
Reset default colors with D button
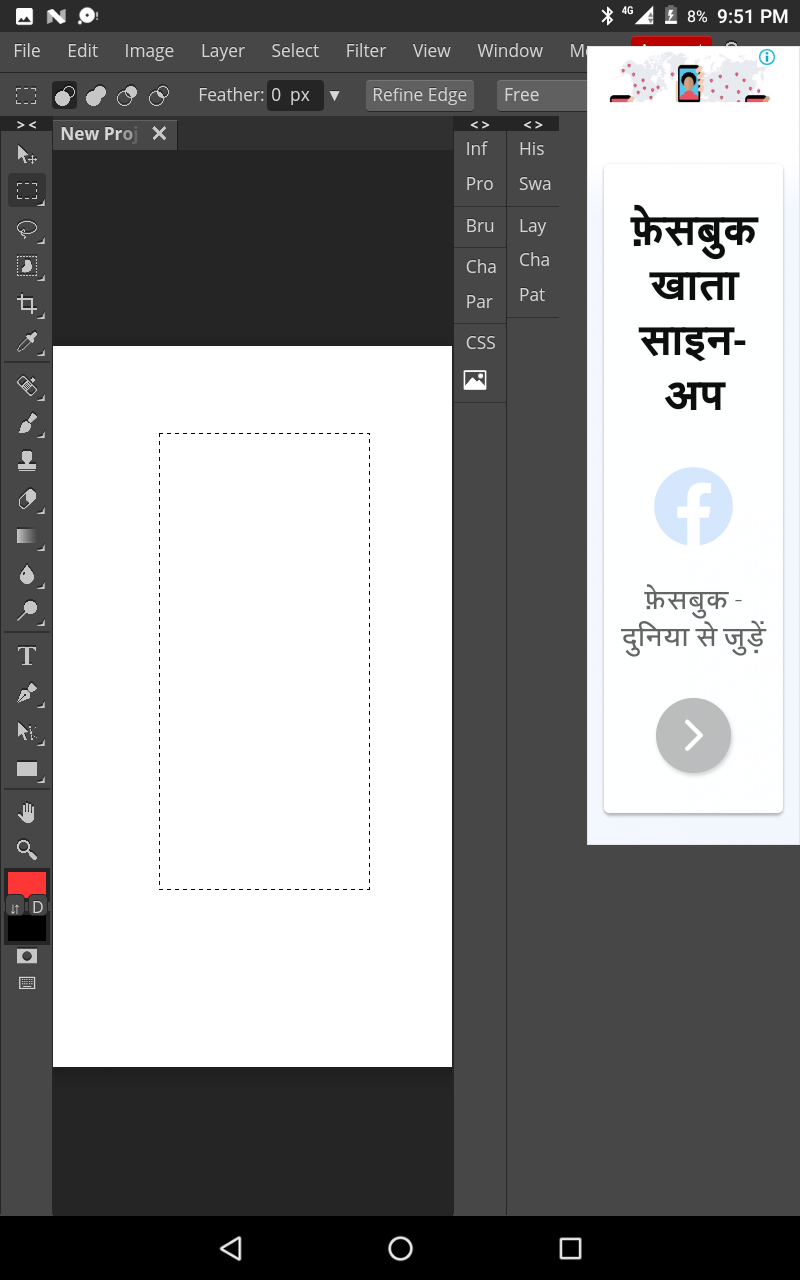pyautogui.click(x=38, y=907)
